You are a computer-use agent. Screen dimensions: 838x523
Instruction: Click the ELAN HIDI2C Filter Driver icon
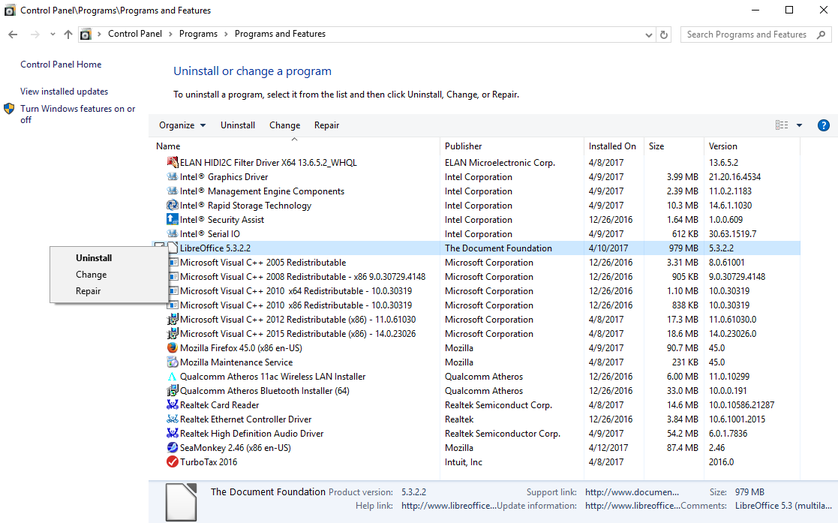tap(172, 162)
